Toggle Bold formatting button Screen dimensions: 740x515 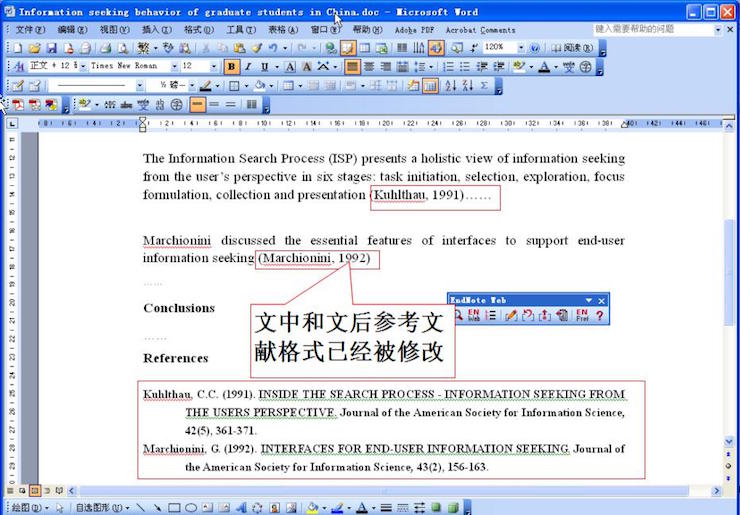coord(232,67)
